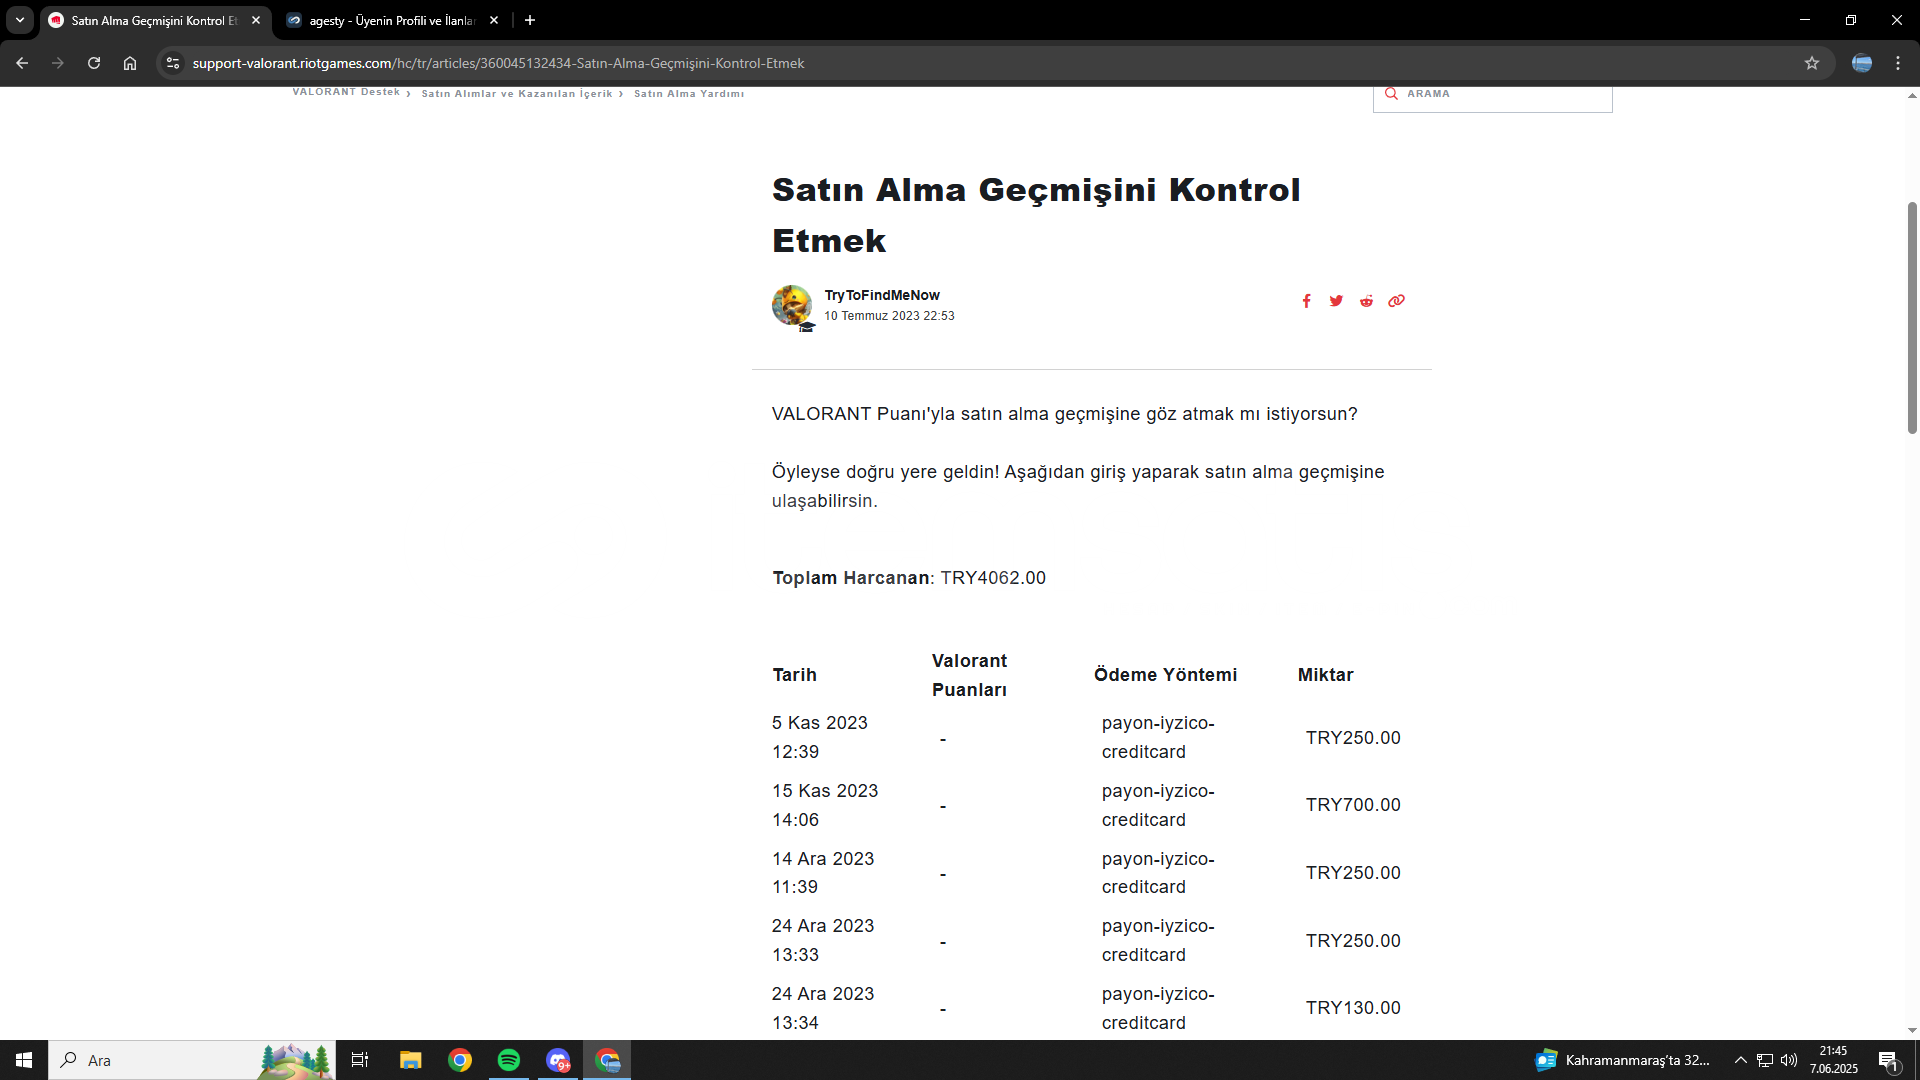The image size is (1920, 1080).
Task: Click the Windows taskbar search box
Action: click(192, 1060)
